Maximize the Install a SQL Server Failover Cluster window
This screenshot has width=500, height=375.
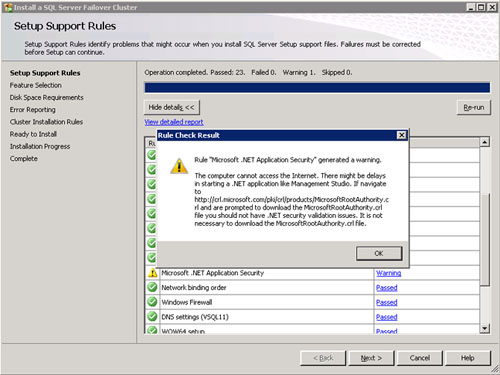point(481,7)
